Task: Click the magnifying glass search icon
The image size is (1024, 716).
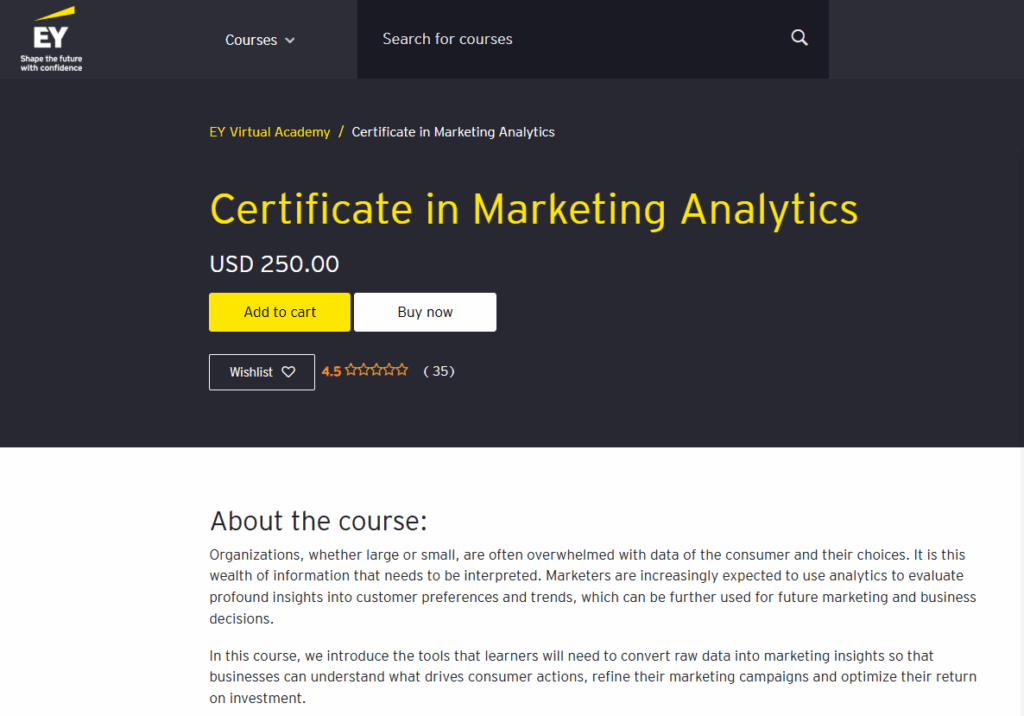Action: tap(799, 38)
